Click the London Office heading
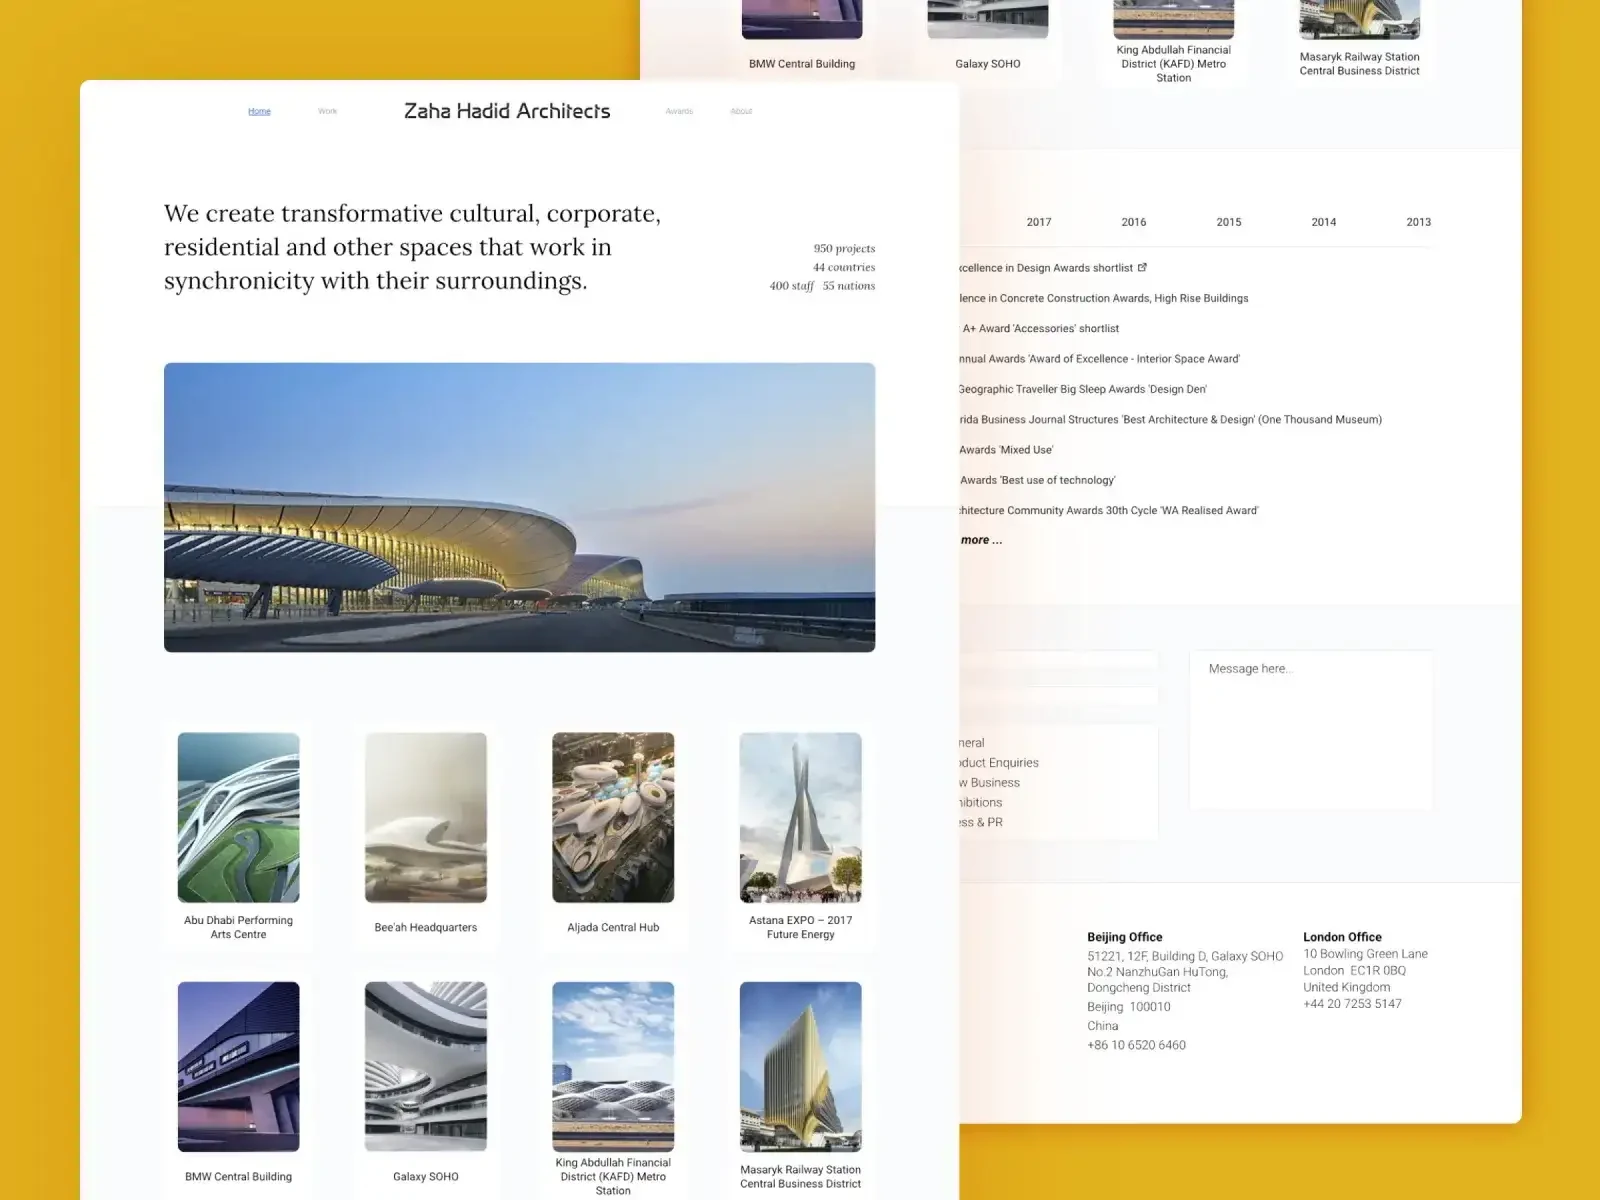 (1342, 937)
